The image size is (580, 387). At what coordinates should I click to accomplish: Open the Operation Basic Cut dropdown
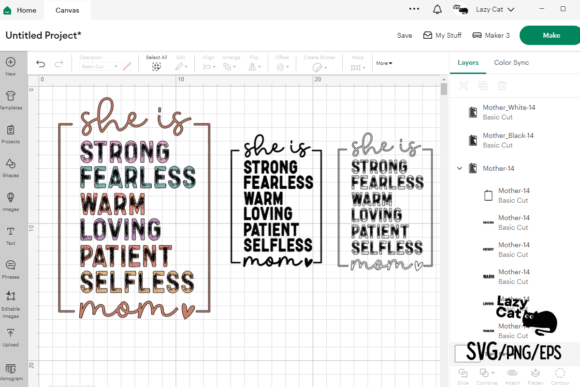tap(99, 67)
